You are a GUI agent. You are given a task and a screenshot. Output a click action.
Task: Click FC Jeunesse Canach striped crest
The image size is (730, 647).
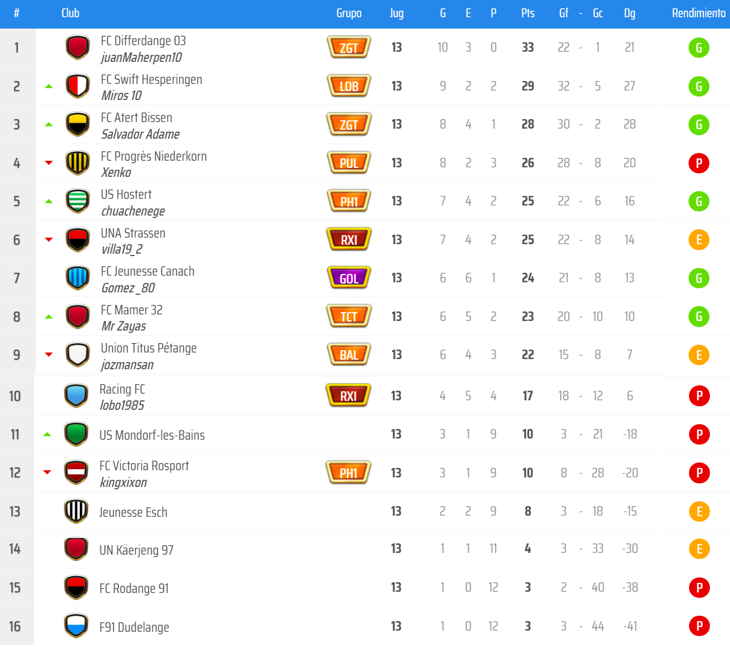click(x=77, y=278)
